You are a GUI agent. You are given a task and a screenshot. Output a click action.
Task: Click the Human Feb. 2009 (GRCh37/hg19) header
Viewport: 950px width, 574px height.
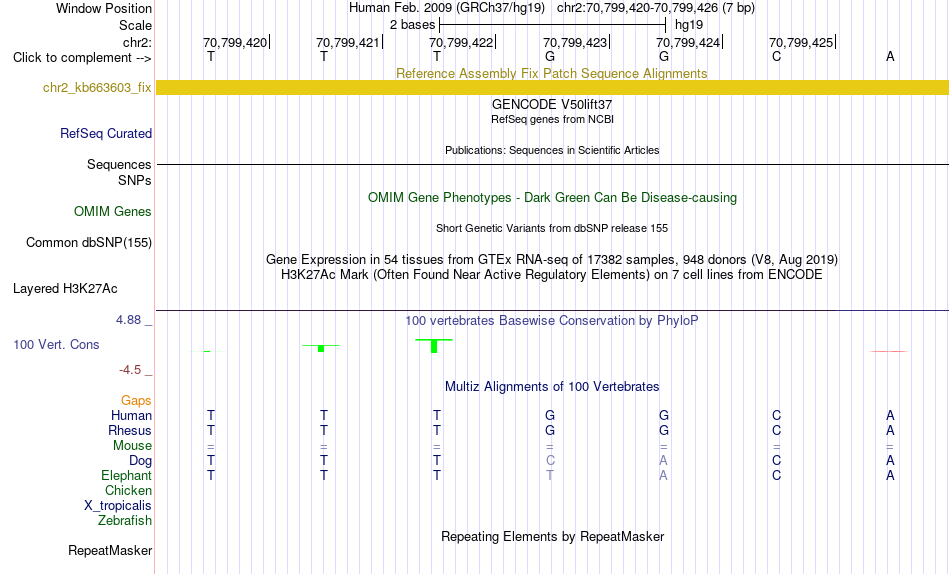pyautogui.click(x=447, y=8)
